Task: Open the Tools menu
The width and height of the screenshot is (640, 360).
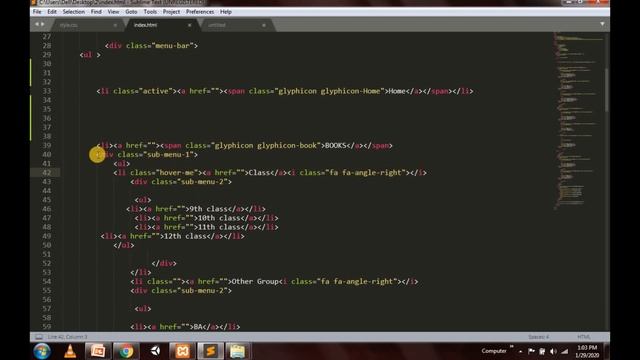Action: 150,12
